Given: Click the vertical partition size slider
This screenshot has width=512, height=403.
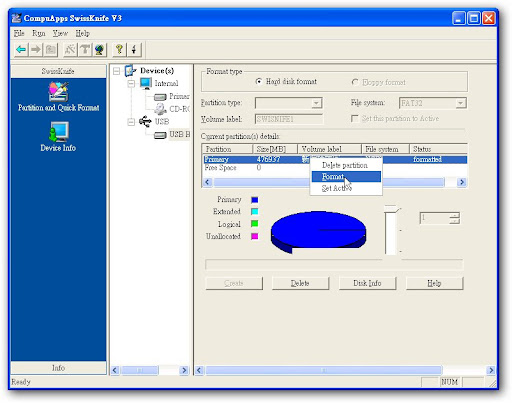Looking at the screenshot, I should coord(390,230).
